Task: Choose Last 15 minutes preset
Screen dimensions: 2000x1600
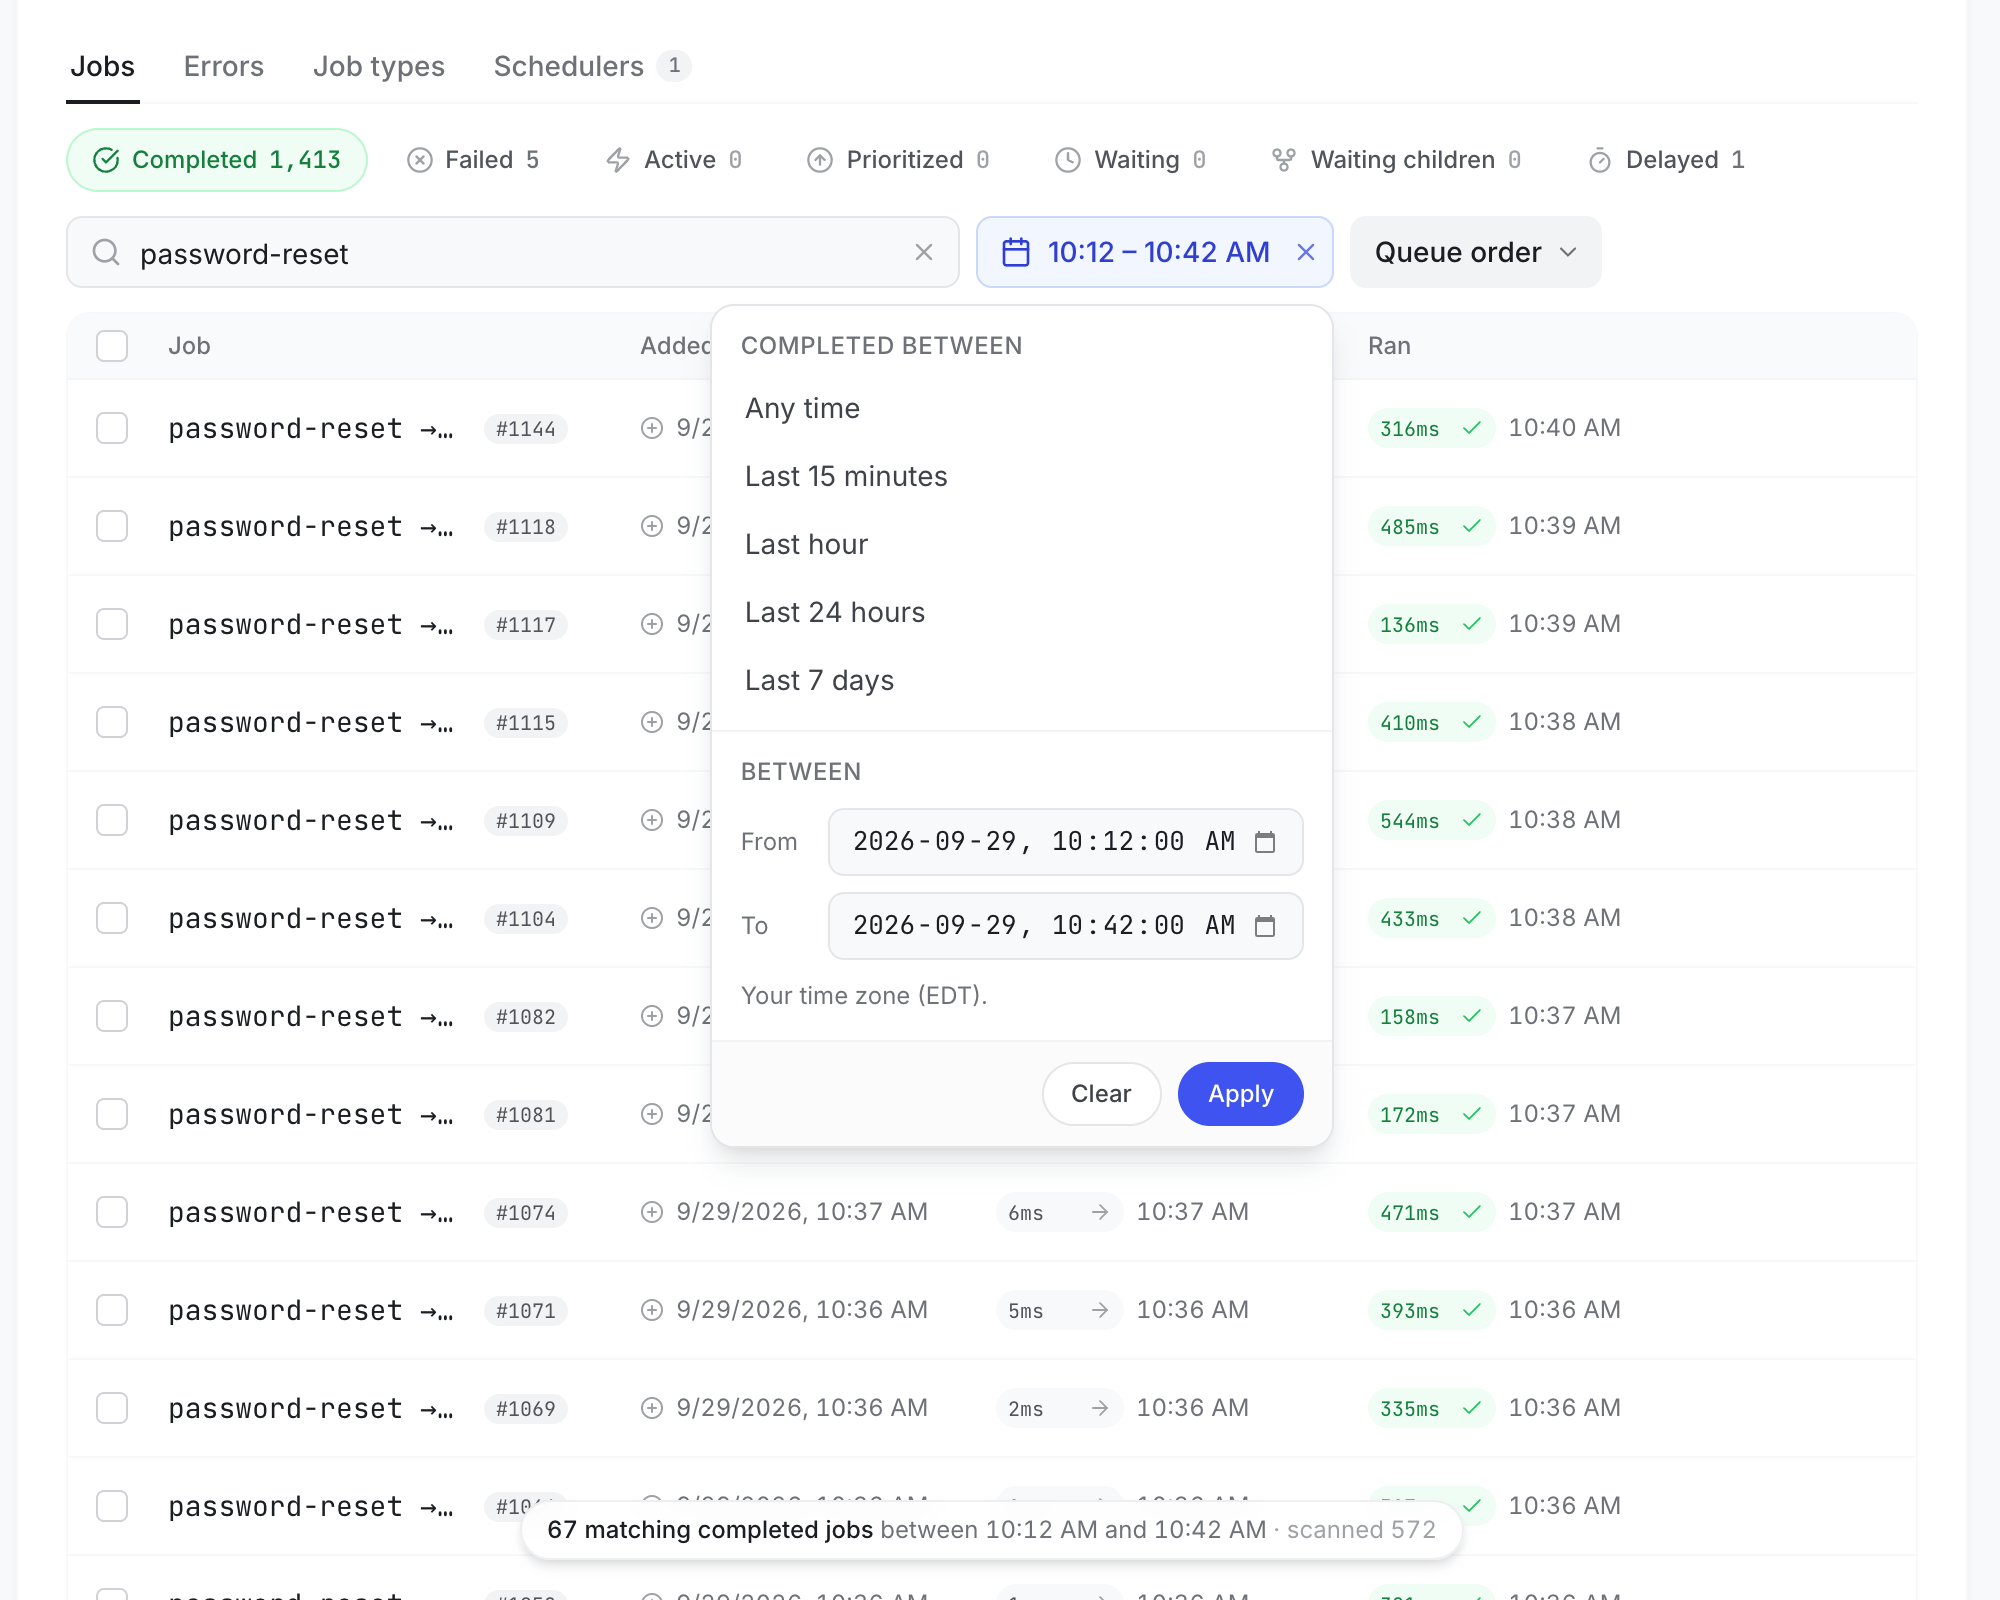Action: tap(1022, 476)
